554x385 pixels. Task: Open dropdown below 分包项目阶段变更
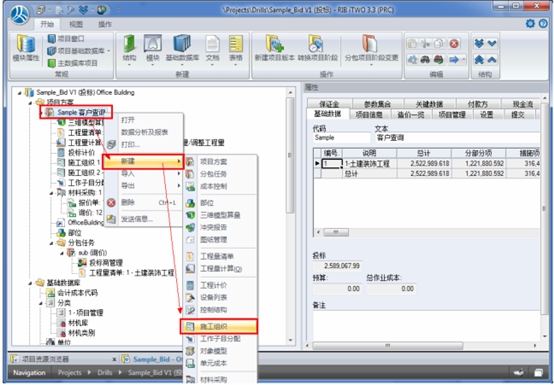371,65
